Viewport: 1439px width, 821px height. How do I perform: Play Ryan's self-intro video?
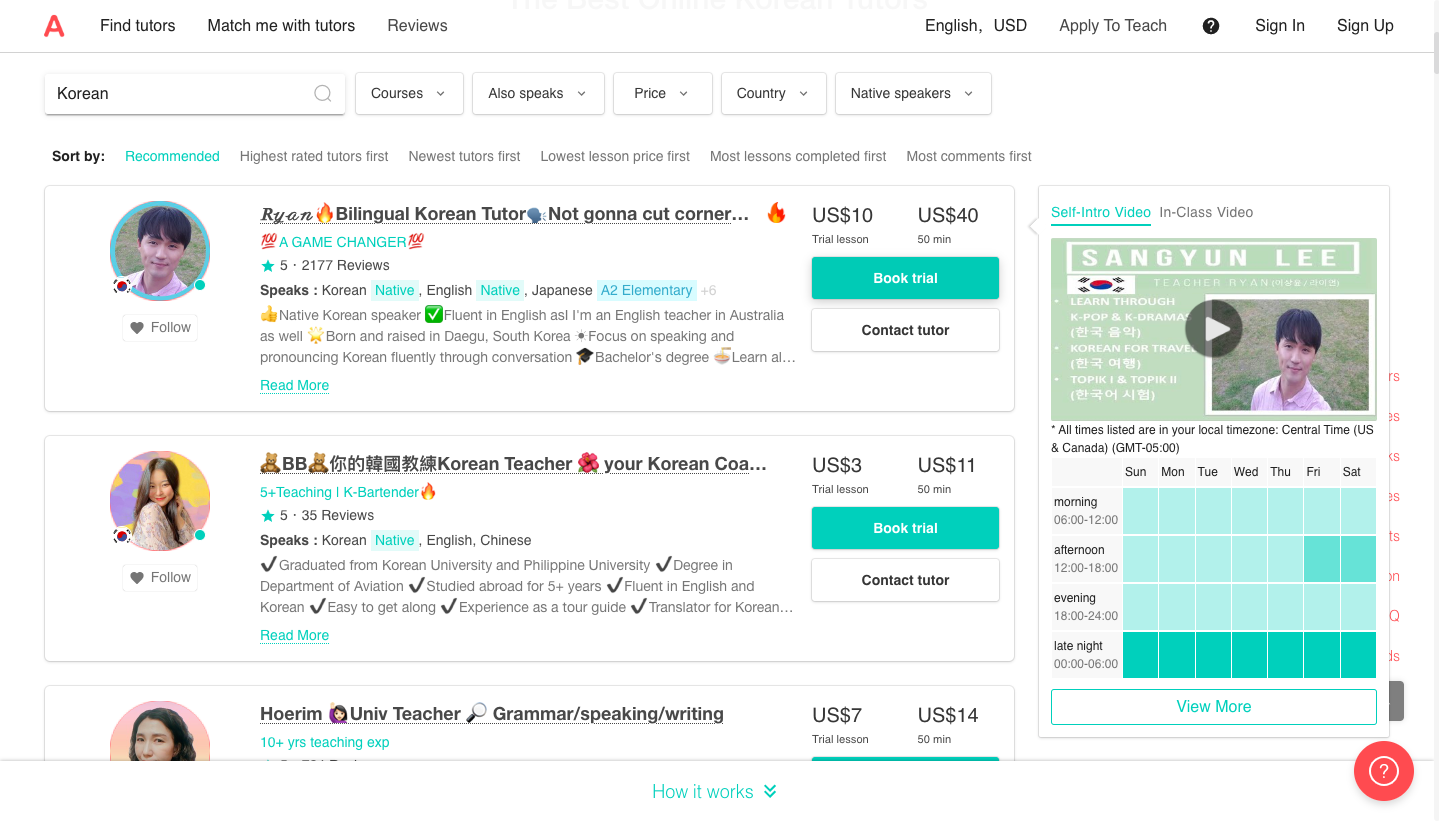pyautogui.click(x=1213, y=329)
